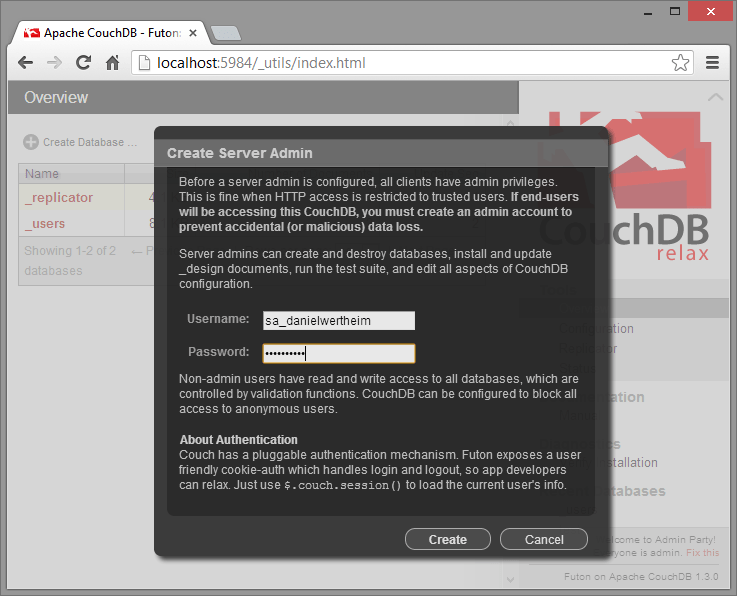The width and height of the screenshot is (737, 596).
Task: Click the CouchDB relax logo
Action: click(x=626, y=187)
